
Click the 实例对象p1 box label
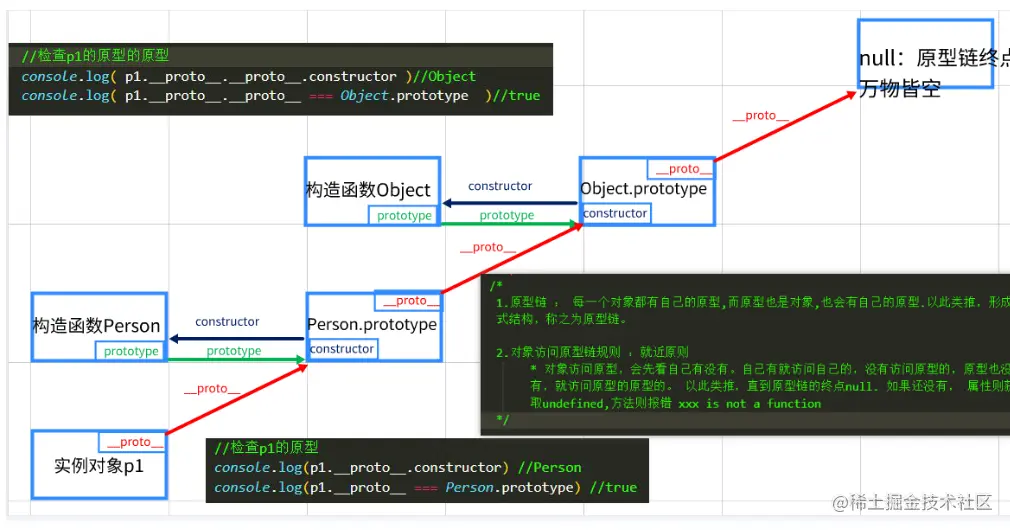(99, 466)
